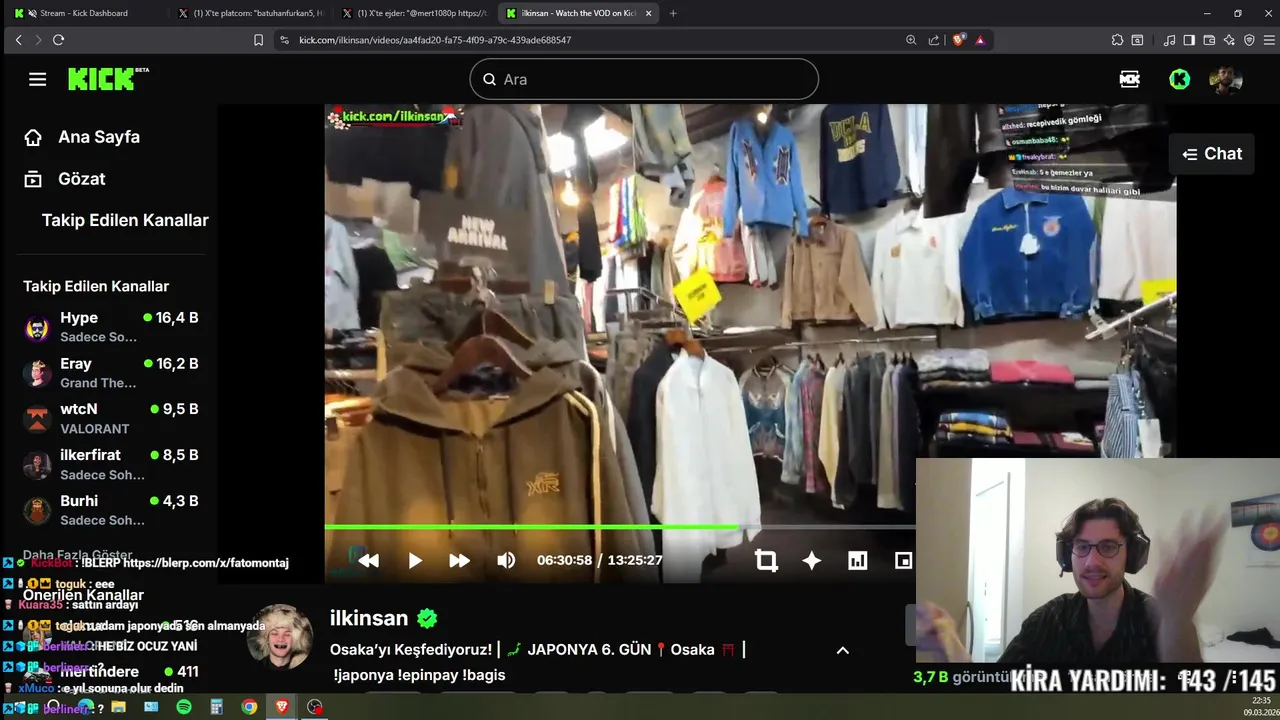
Task: Open the MDK icon in Kick header
Action: click(1130, 79)
